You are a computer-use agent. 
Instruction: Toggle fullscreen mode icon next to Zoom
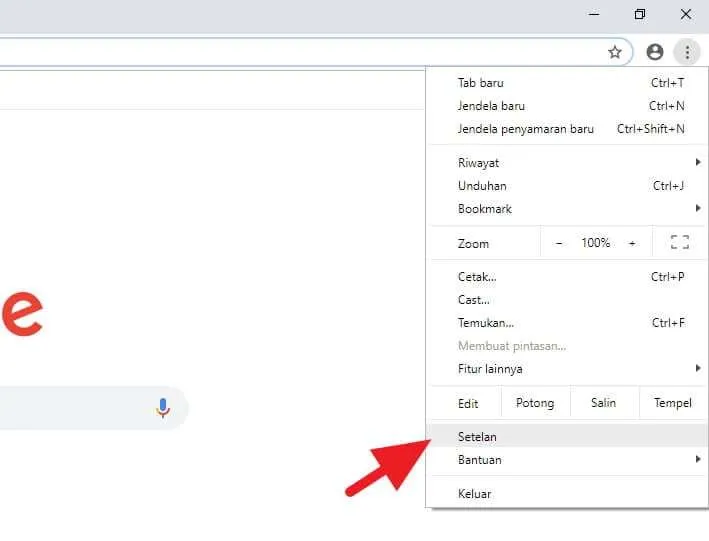click(680, 242)
